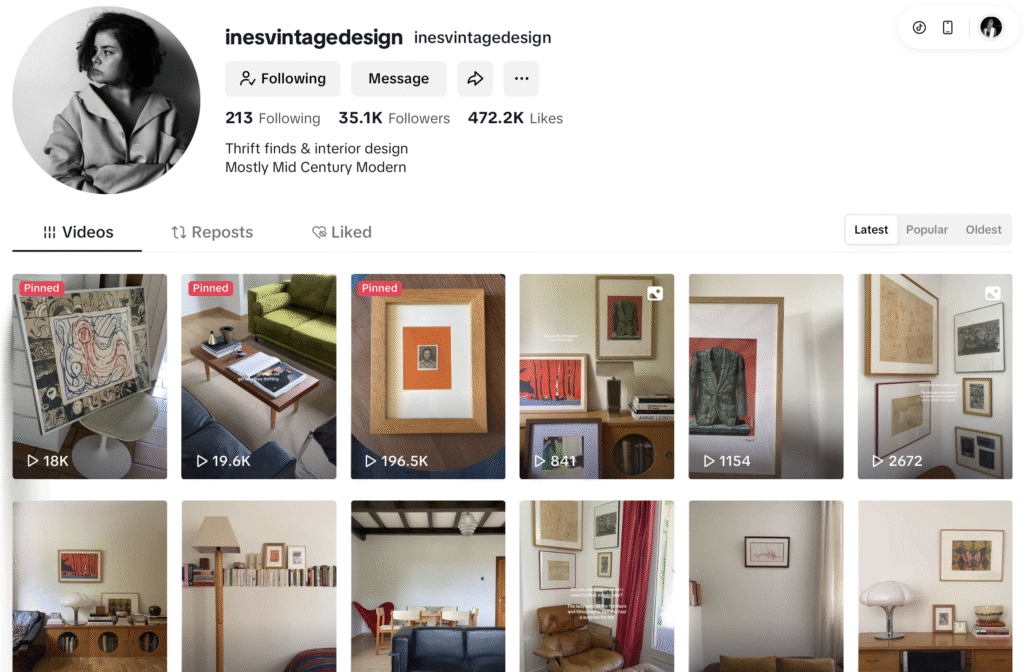Viewport: 1024px width, 672px height.
Task: Select the Popular sort option
Action: [926, 230]
